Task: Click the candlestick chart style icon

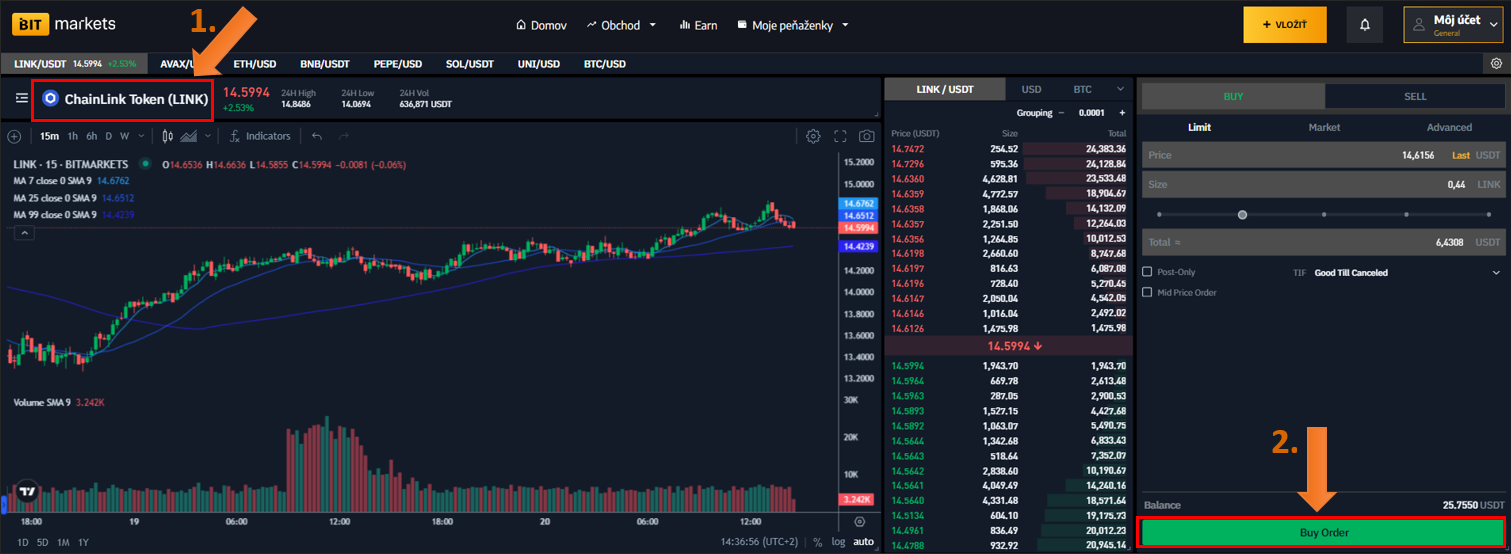Action: click(x=167, y=136)
